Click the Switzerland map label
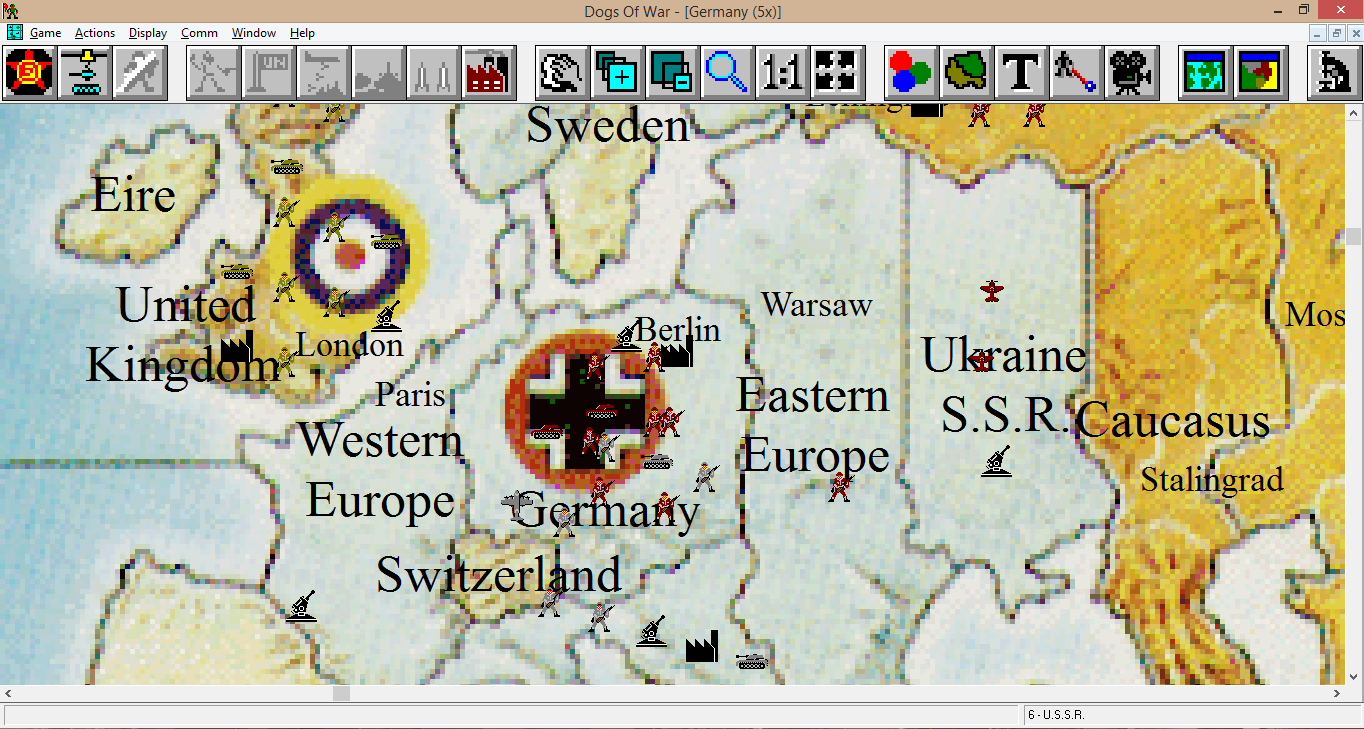The width and height of the screenshot is (1364, 729). (x=499, y=575)
